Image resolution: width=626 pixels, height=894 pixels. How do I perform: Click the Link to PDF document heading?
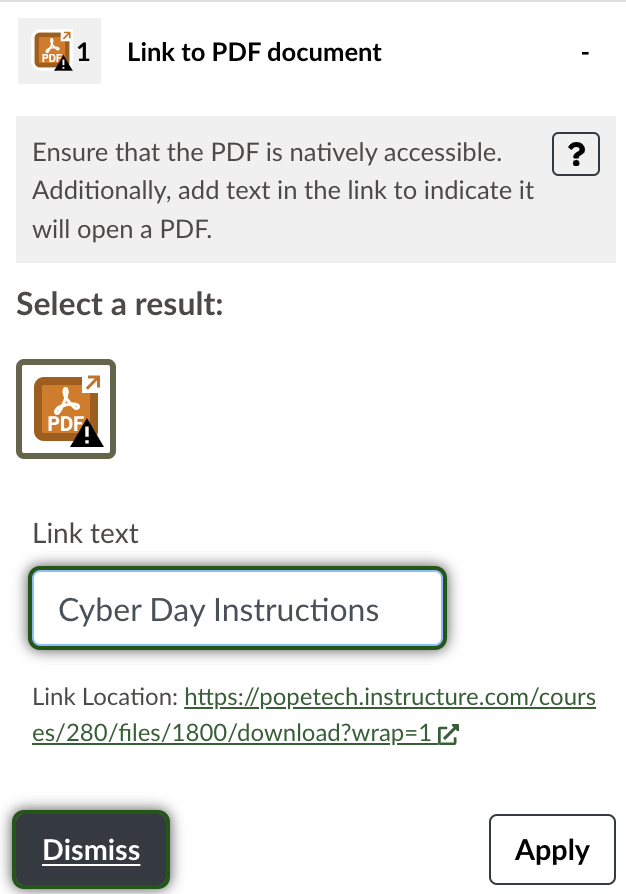254,52
